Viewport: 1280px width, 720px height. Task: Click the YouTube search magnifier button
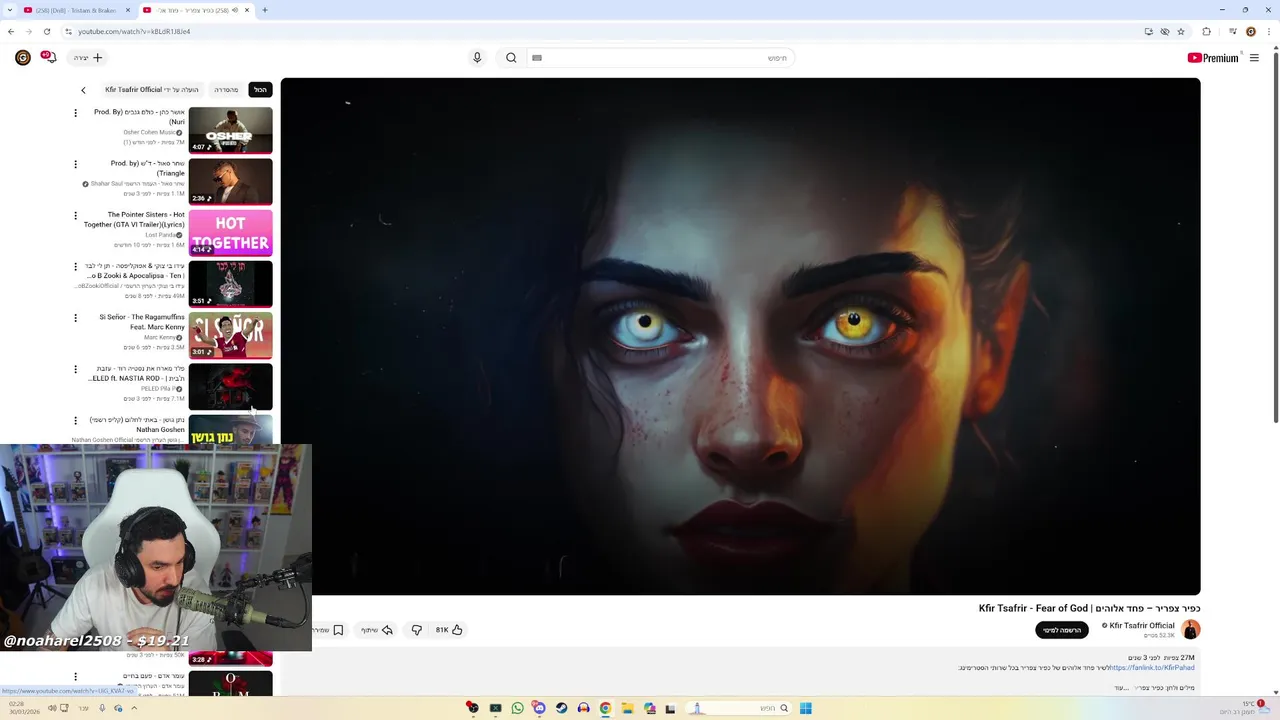[511, 58]
